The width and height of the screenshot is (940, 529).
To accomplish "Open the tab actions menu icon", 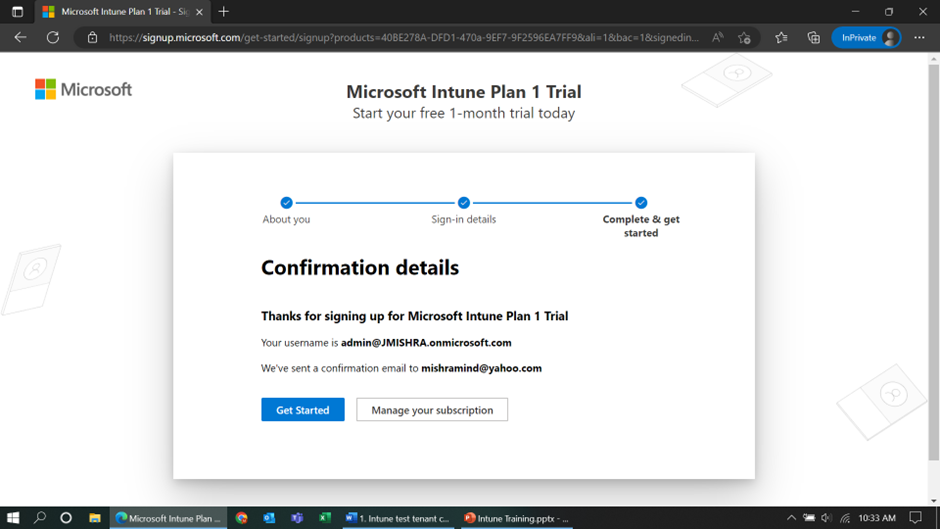I will click(x=17, y=11).
